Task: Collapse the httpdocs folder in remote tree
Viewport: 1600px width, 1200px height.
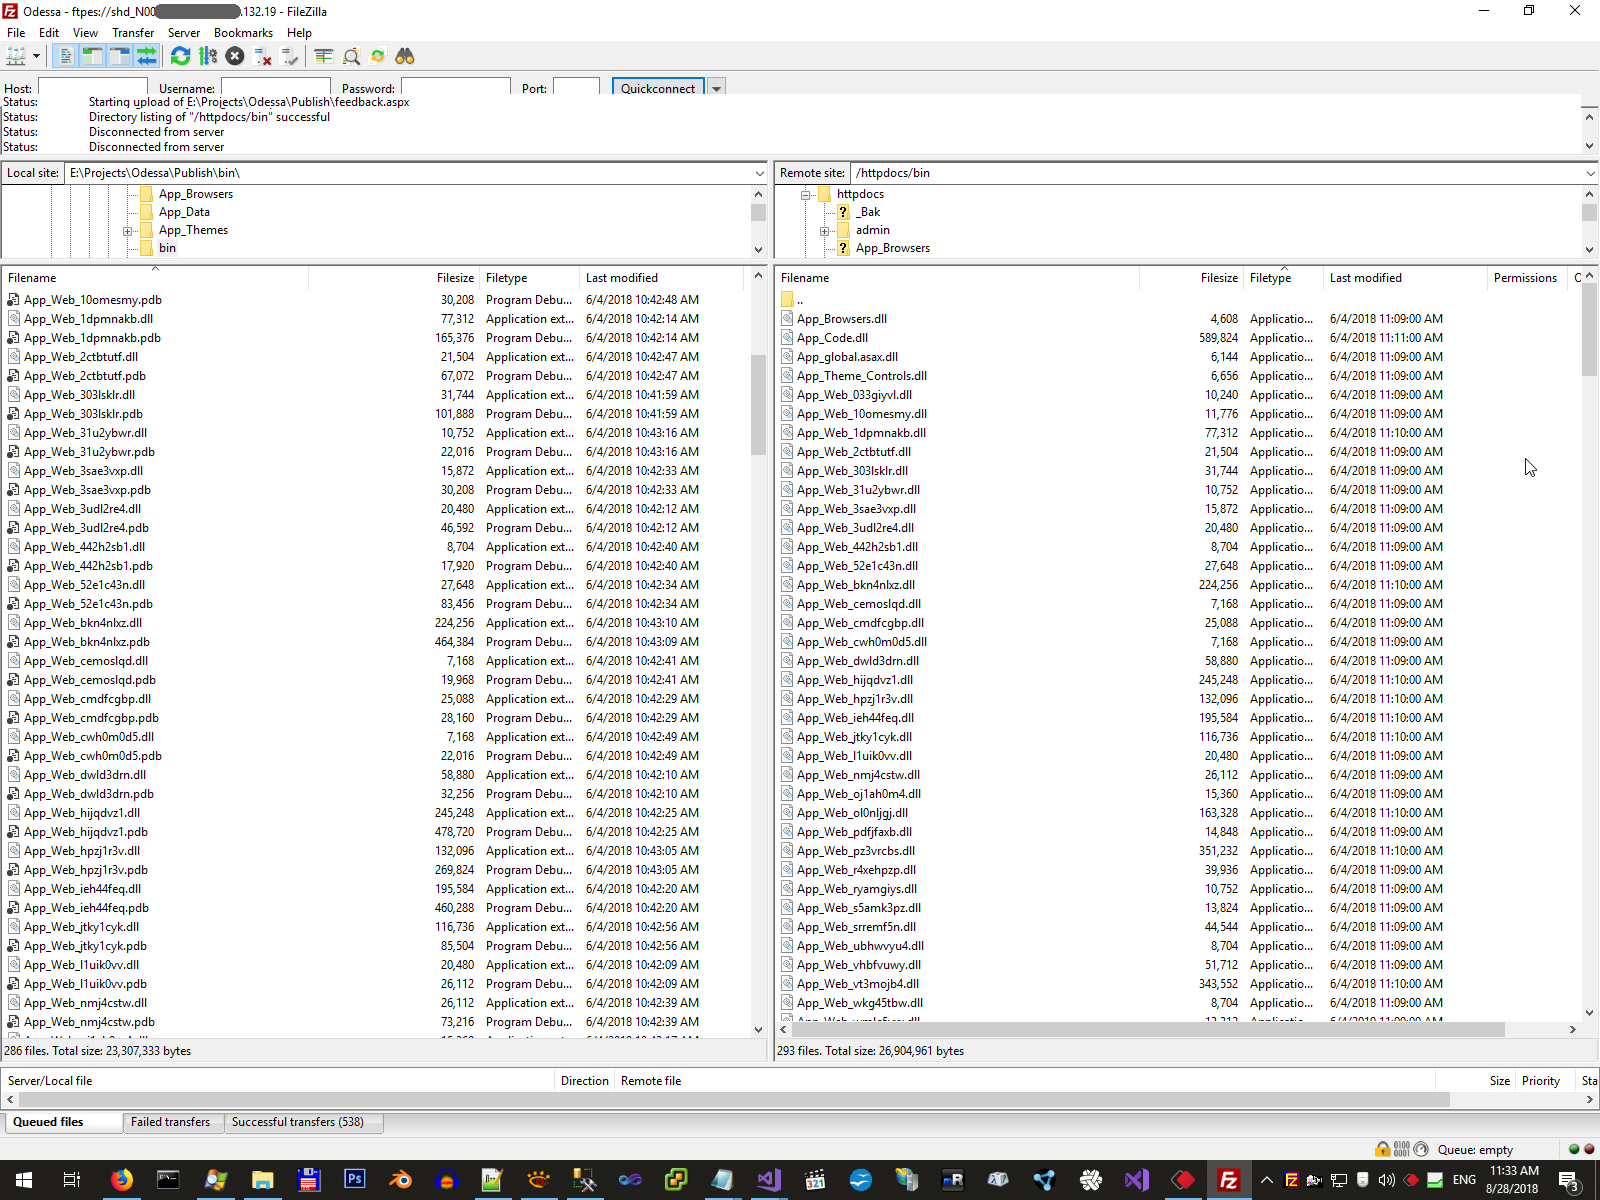Action: pos(806,195)
